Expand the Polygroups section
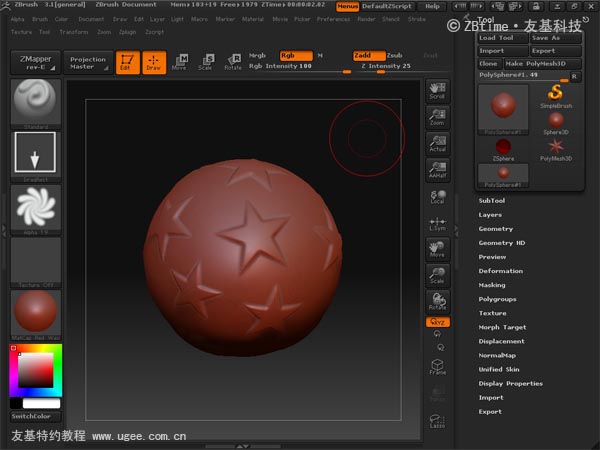 tap(497, 299)
